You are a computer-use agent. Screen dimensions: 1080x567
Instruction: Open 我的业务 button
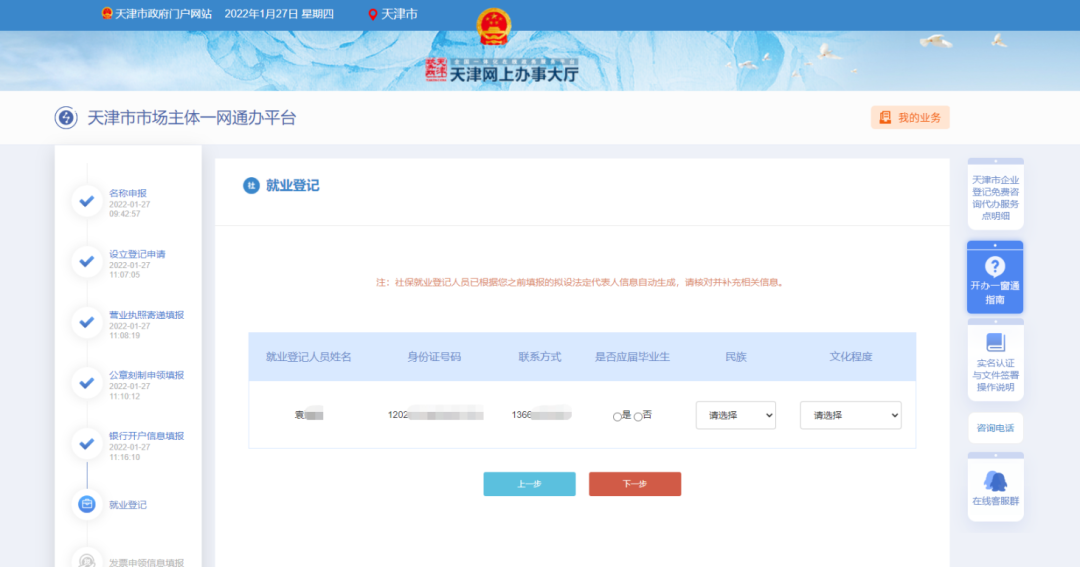[x=910, y=118]
